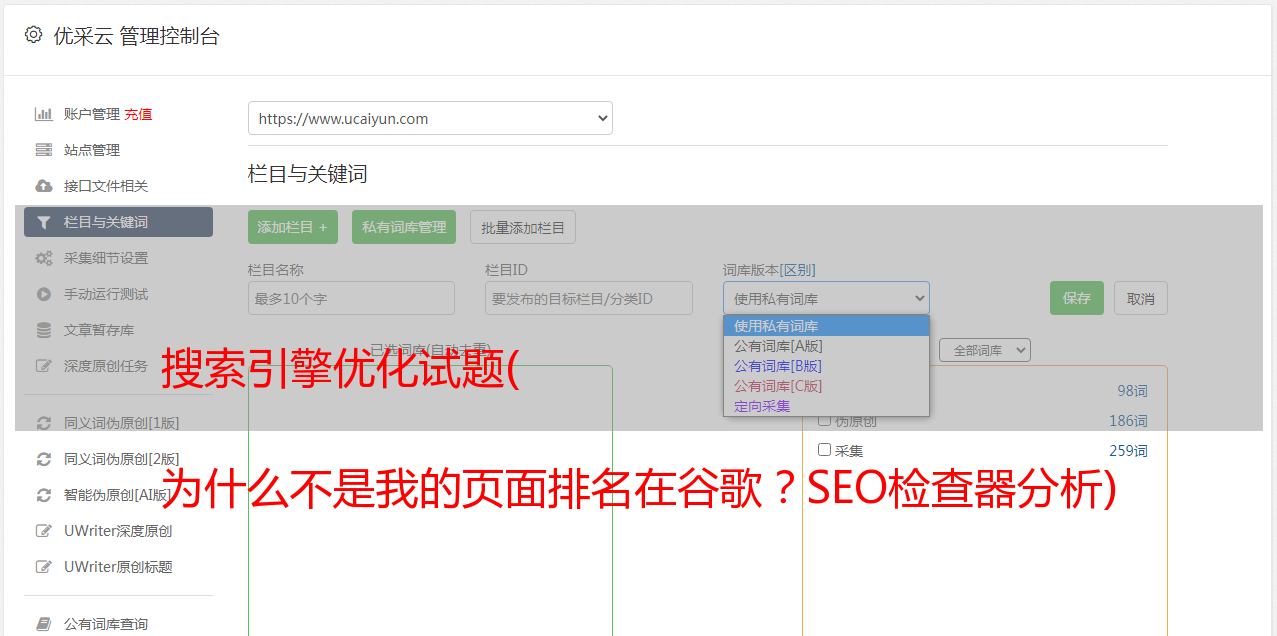Click the refresh icon of 智能伪原创[AI版]
This screenshot has height=636, width=1277.
(x=44, y=495)
